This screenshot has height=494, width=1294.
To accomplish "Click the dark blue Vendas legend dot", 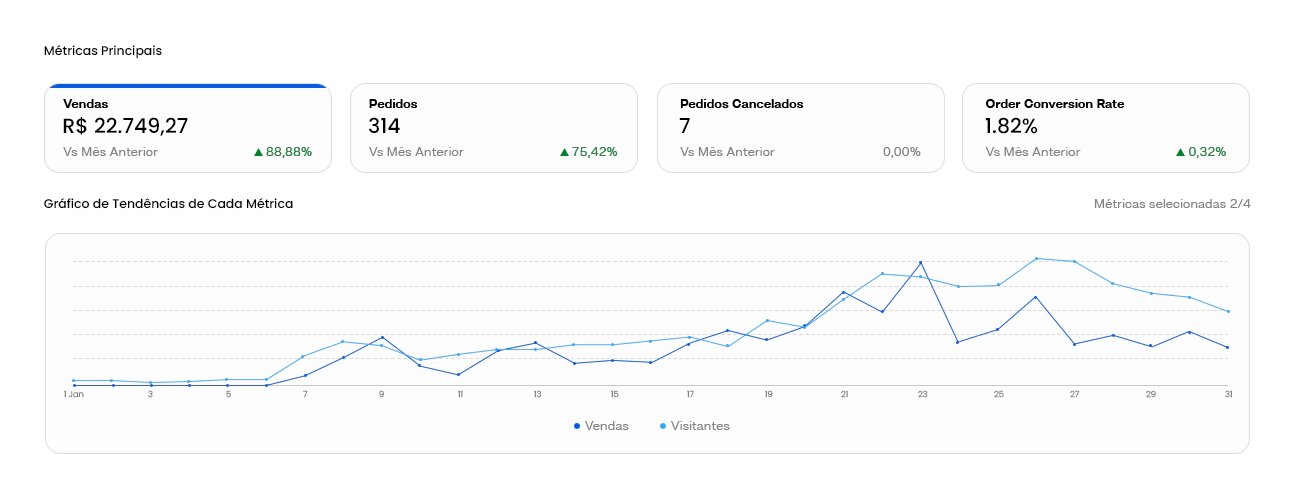I will tap(577, 426).
